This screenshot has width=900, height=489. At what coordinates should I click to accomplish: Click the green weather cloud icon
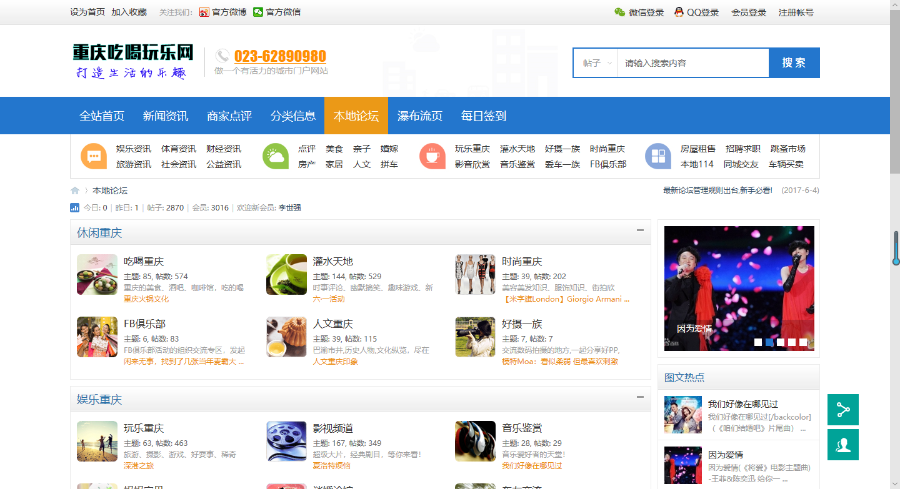276,156
